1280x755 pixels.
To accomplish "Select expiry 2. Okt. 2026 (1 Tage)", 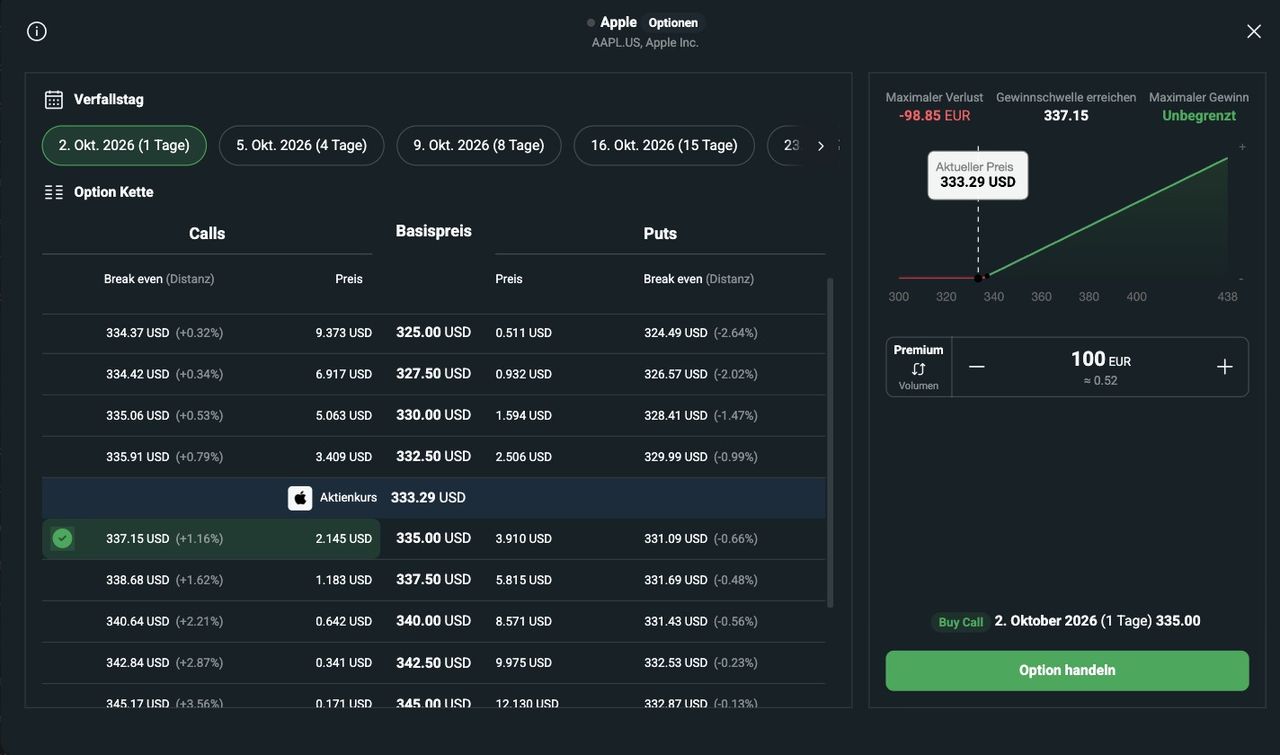I will tap(124, 145).
